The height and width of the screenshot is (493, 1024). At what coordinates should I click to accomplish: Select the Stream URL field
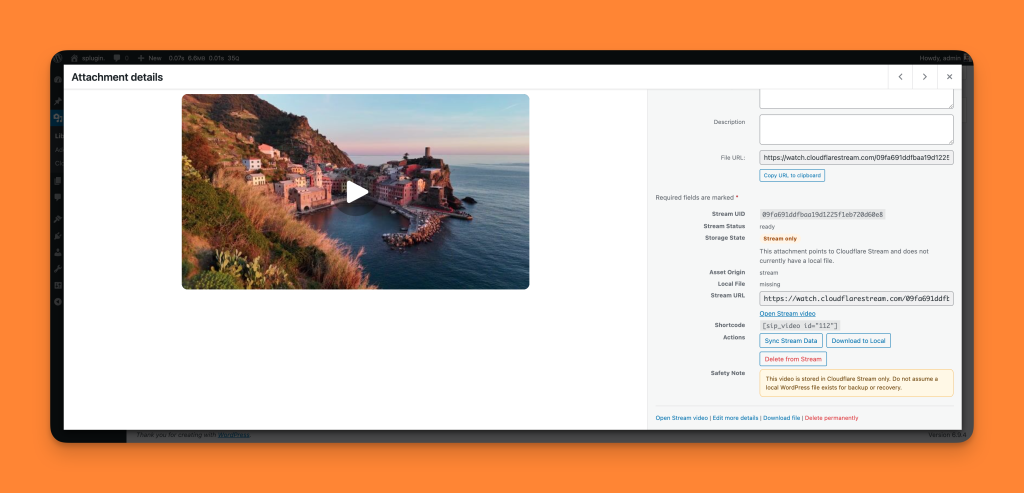coord(856,298)
